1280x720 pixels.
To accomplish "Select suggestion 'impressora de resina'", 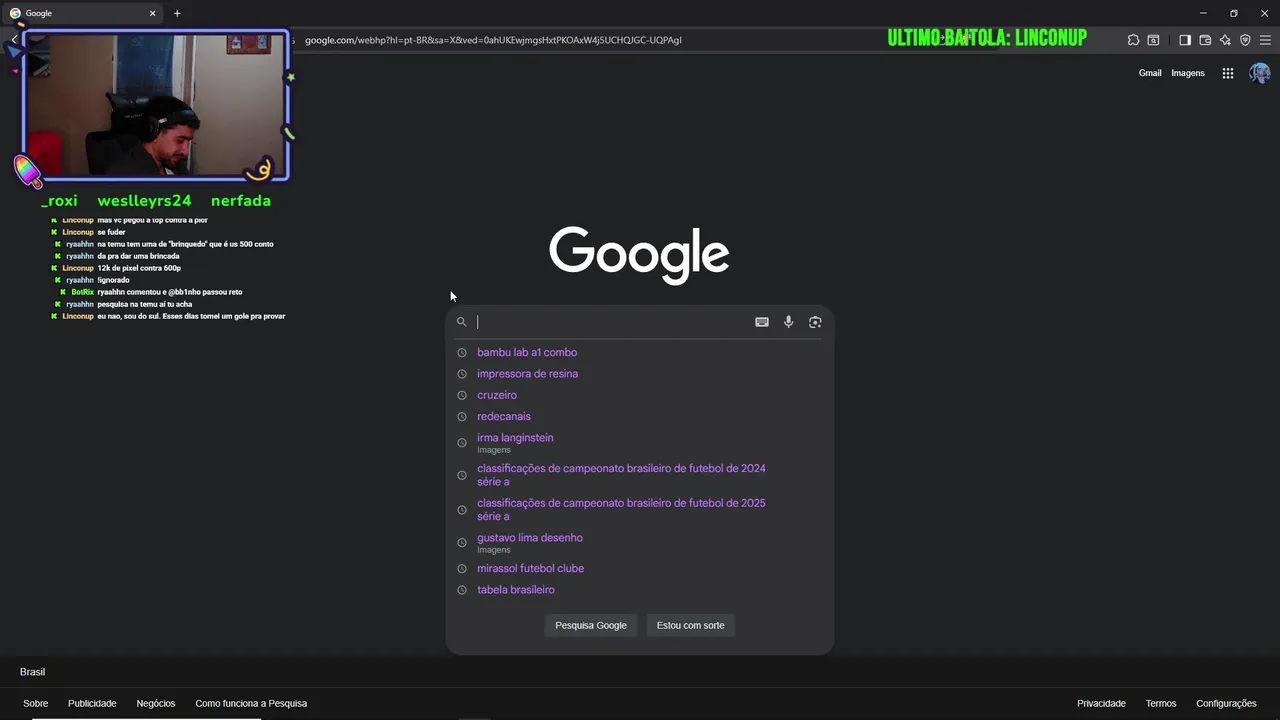I will pyautogui.click(x=639, y=374).
